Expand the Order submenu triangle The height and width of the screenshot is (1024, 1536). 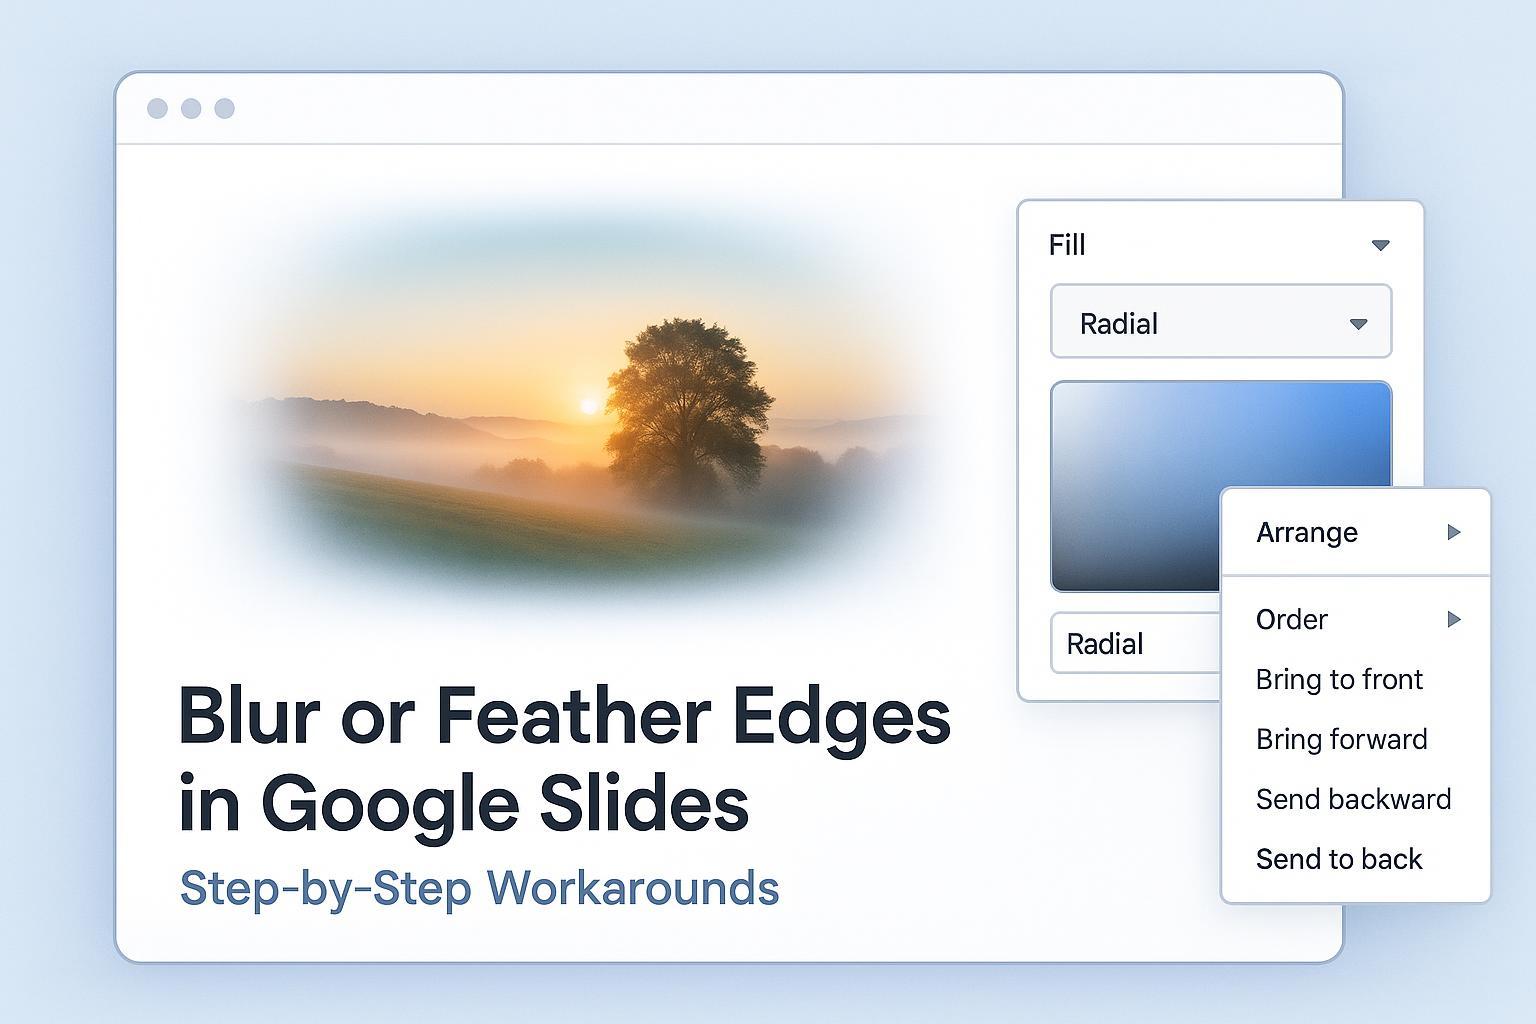[1454, 620]
